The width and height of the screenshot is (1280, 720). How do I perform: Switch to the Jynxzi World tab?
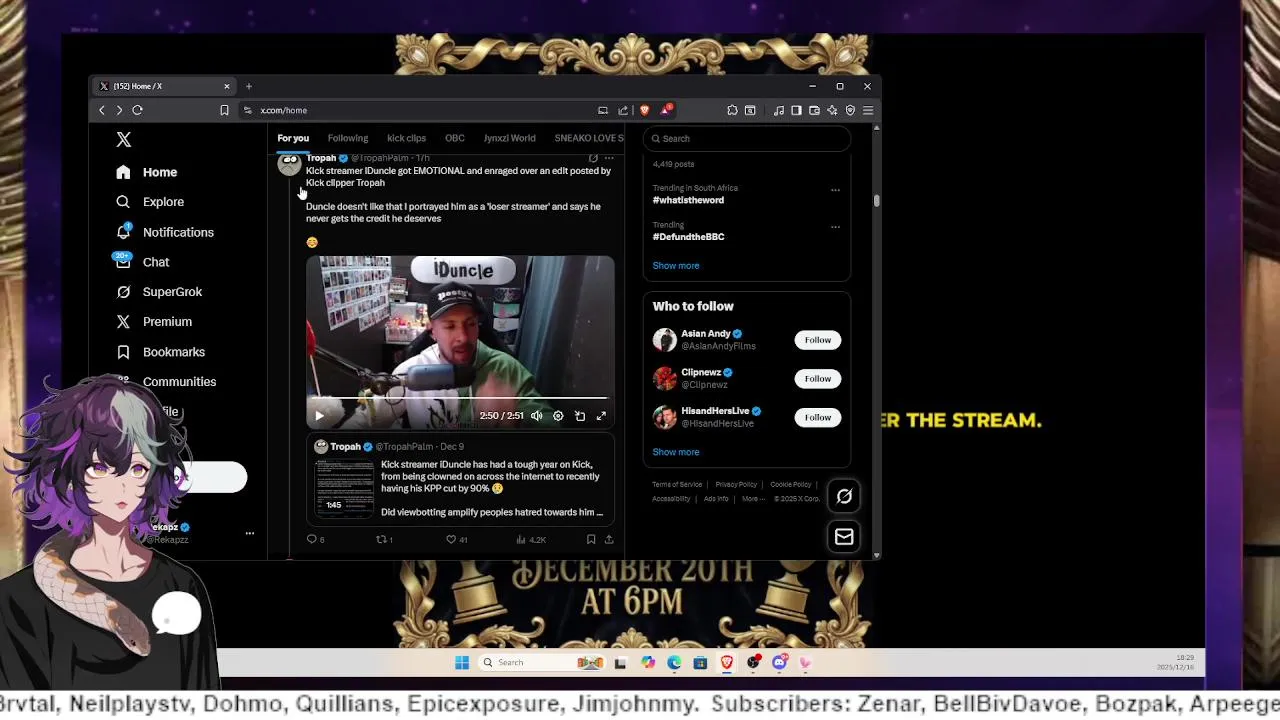tap(510, 138)
